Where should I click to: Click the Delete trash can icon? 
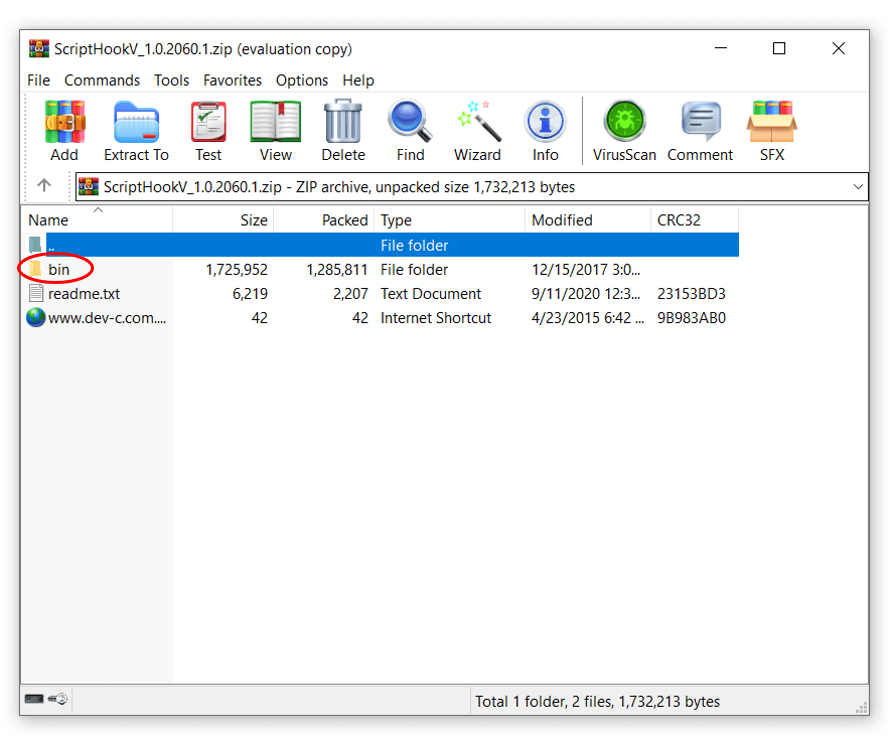click(343, 130)
